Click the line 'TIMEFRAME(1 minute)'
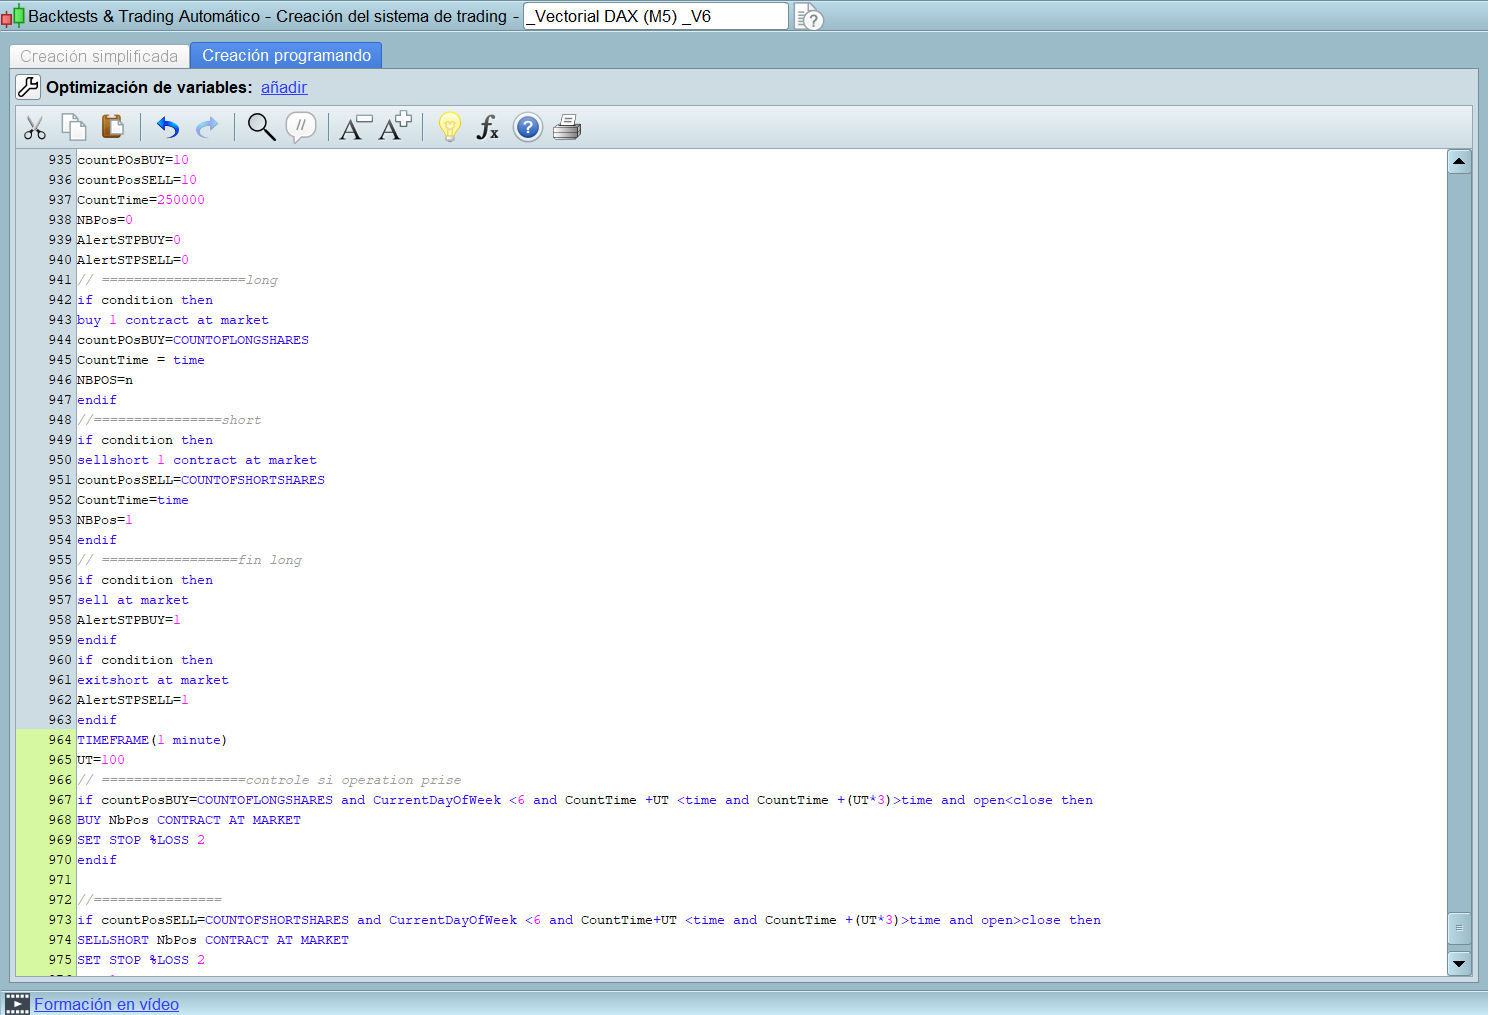This screenshot has width=1488, height=1015. 152,740
